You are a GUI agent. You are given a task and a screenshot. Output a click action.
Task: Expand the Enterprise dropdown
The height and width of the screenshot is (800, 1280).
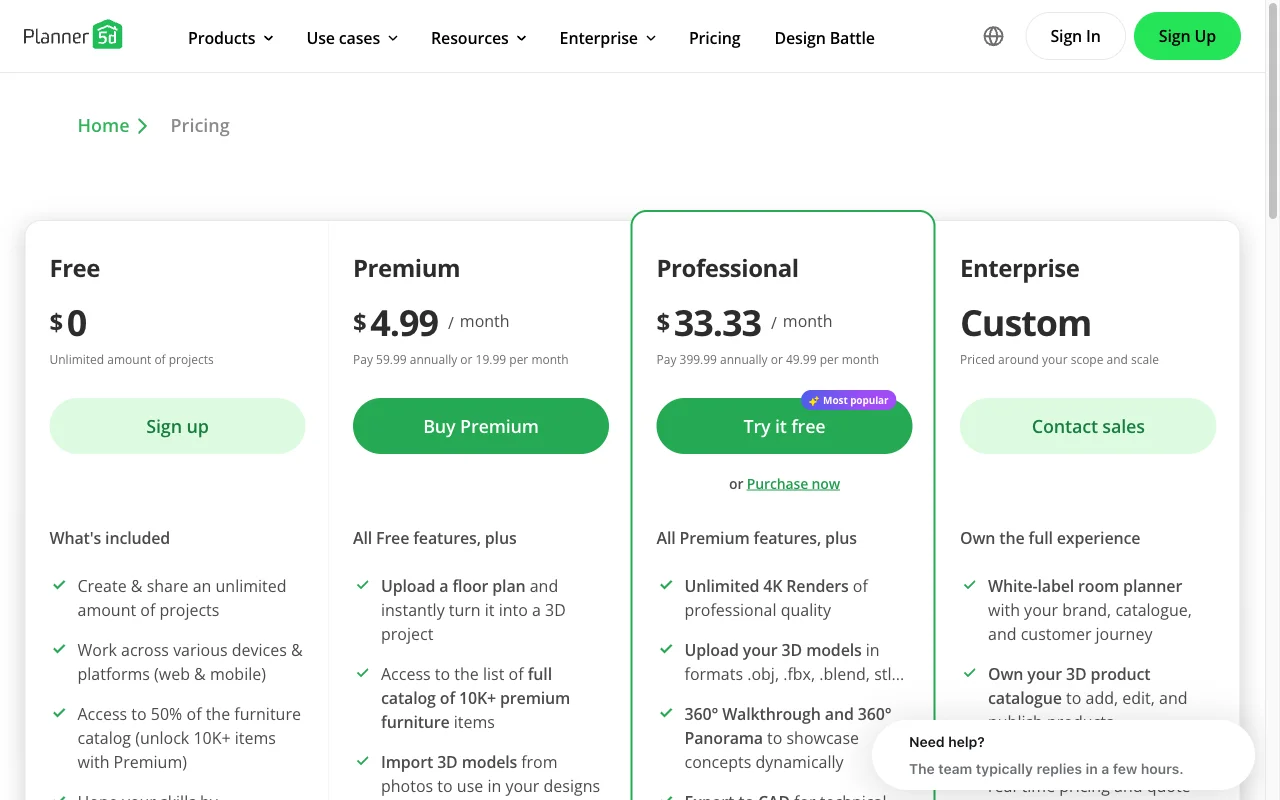608,38
